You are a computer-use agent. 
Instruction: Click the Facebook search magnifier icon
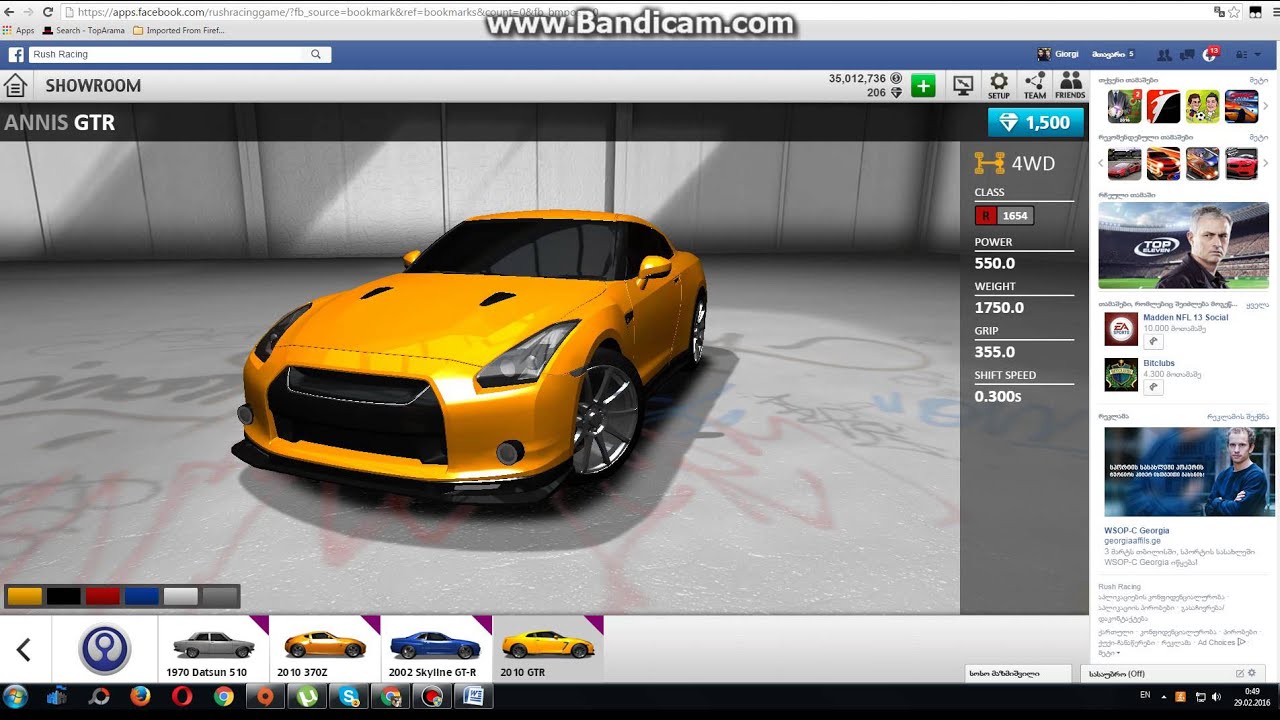tap(316, 54)
